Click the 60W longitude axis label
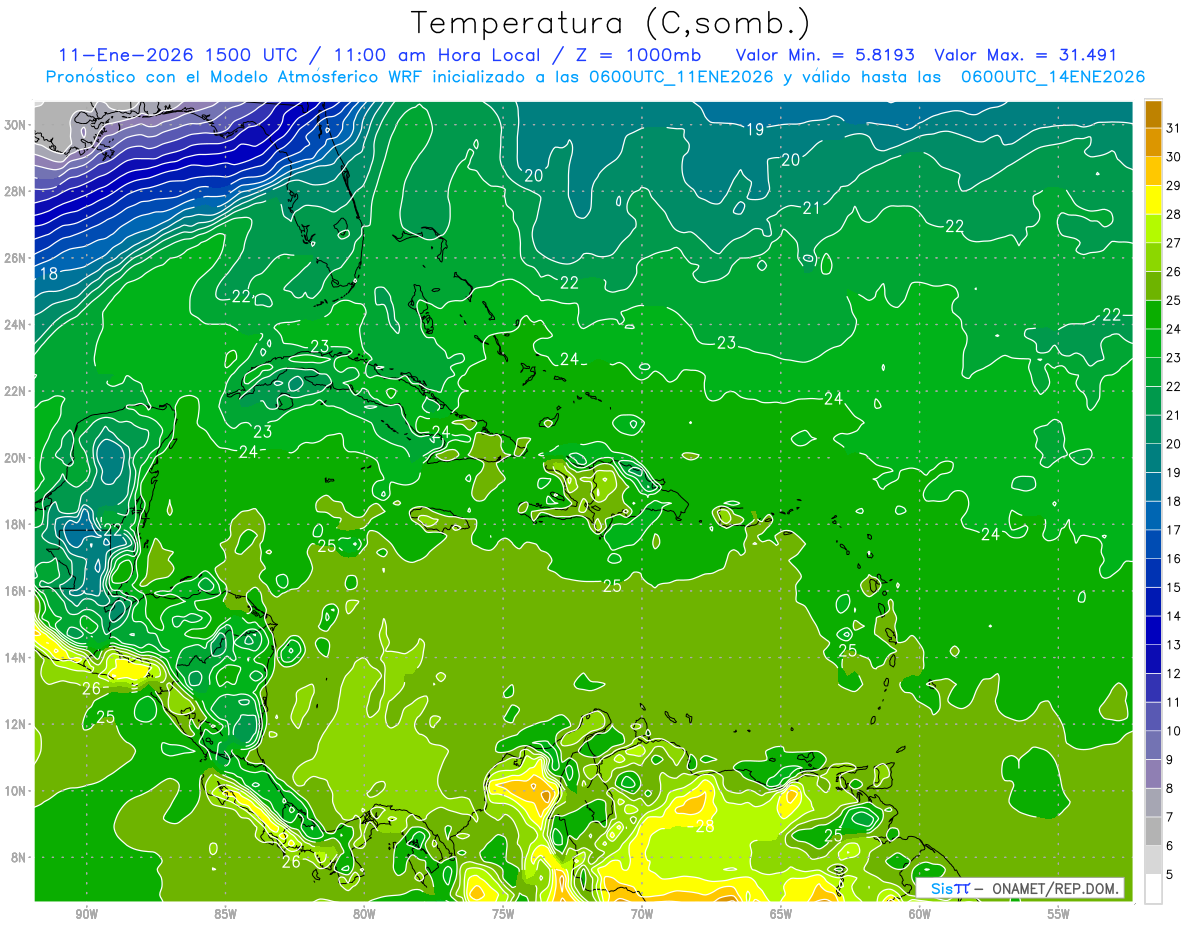1200x927 pixels. click(x=920, y=914)
